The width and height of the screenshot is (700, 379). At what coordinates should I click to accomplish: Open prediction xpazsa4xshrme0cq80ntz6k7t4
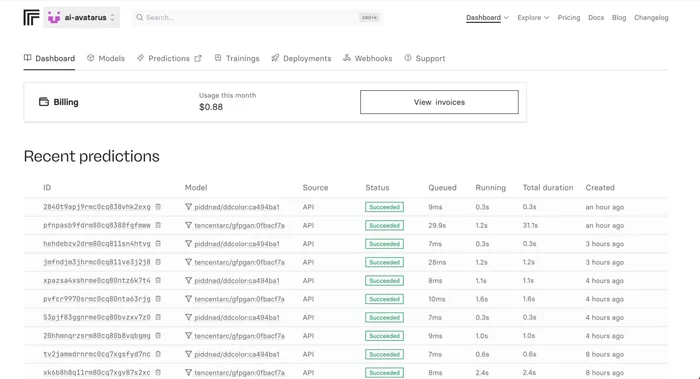point(96,280)
